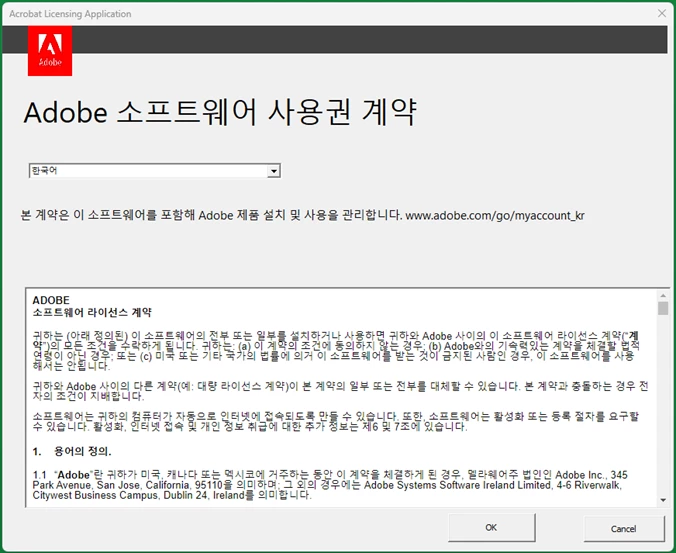
Task: Click the license text scrollbar up arrow
Action: click(663, 296)
